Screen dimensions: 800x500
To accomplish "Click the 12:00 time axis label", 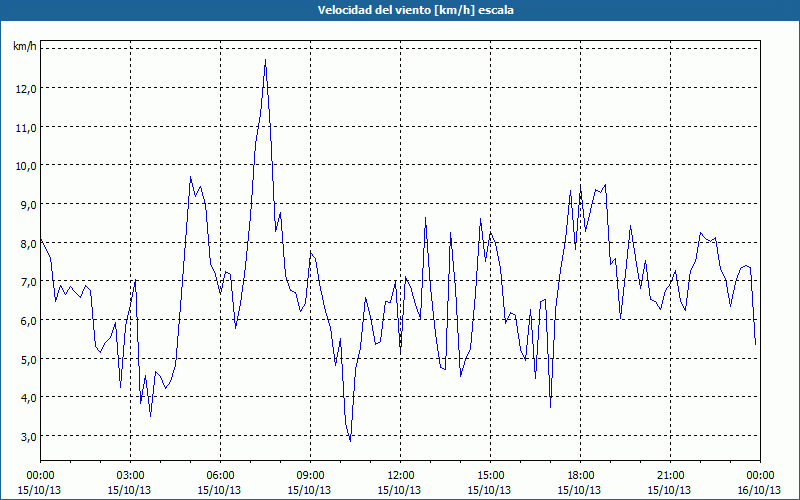I will tap(401, 476).
